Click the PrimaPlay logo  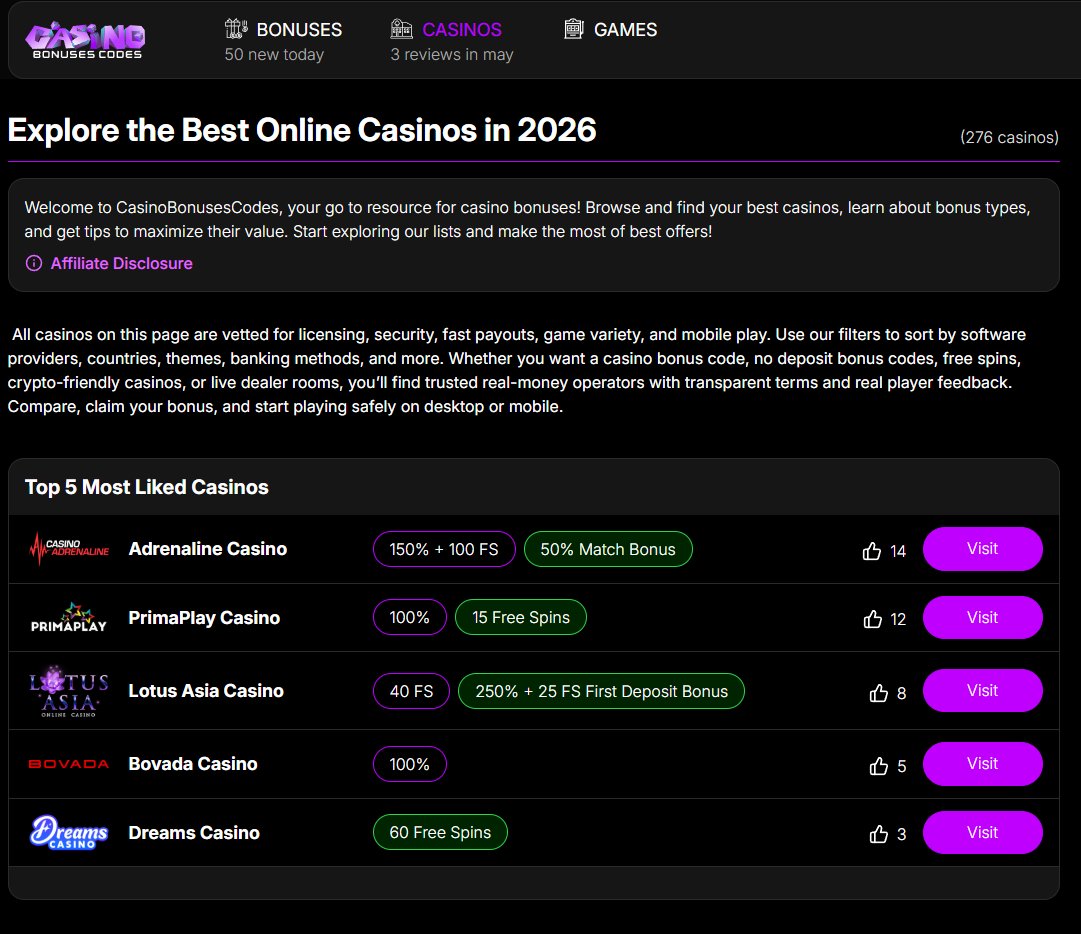click(69, 618)
